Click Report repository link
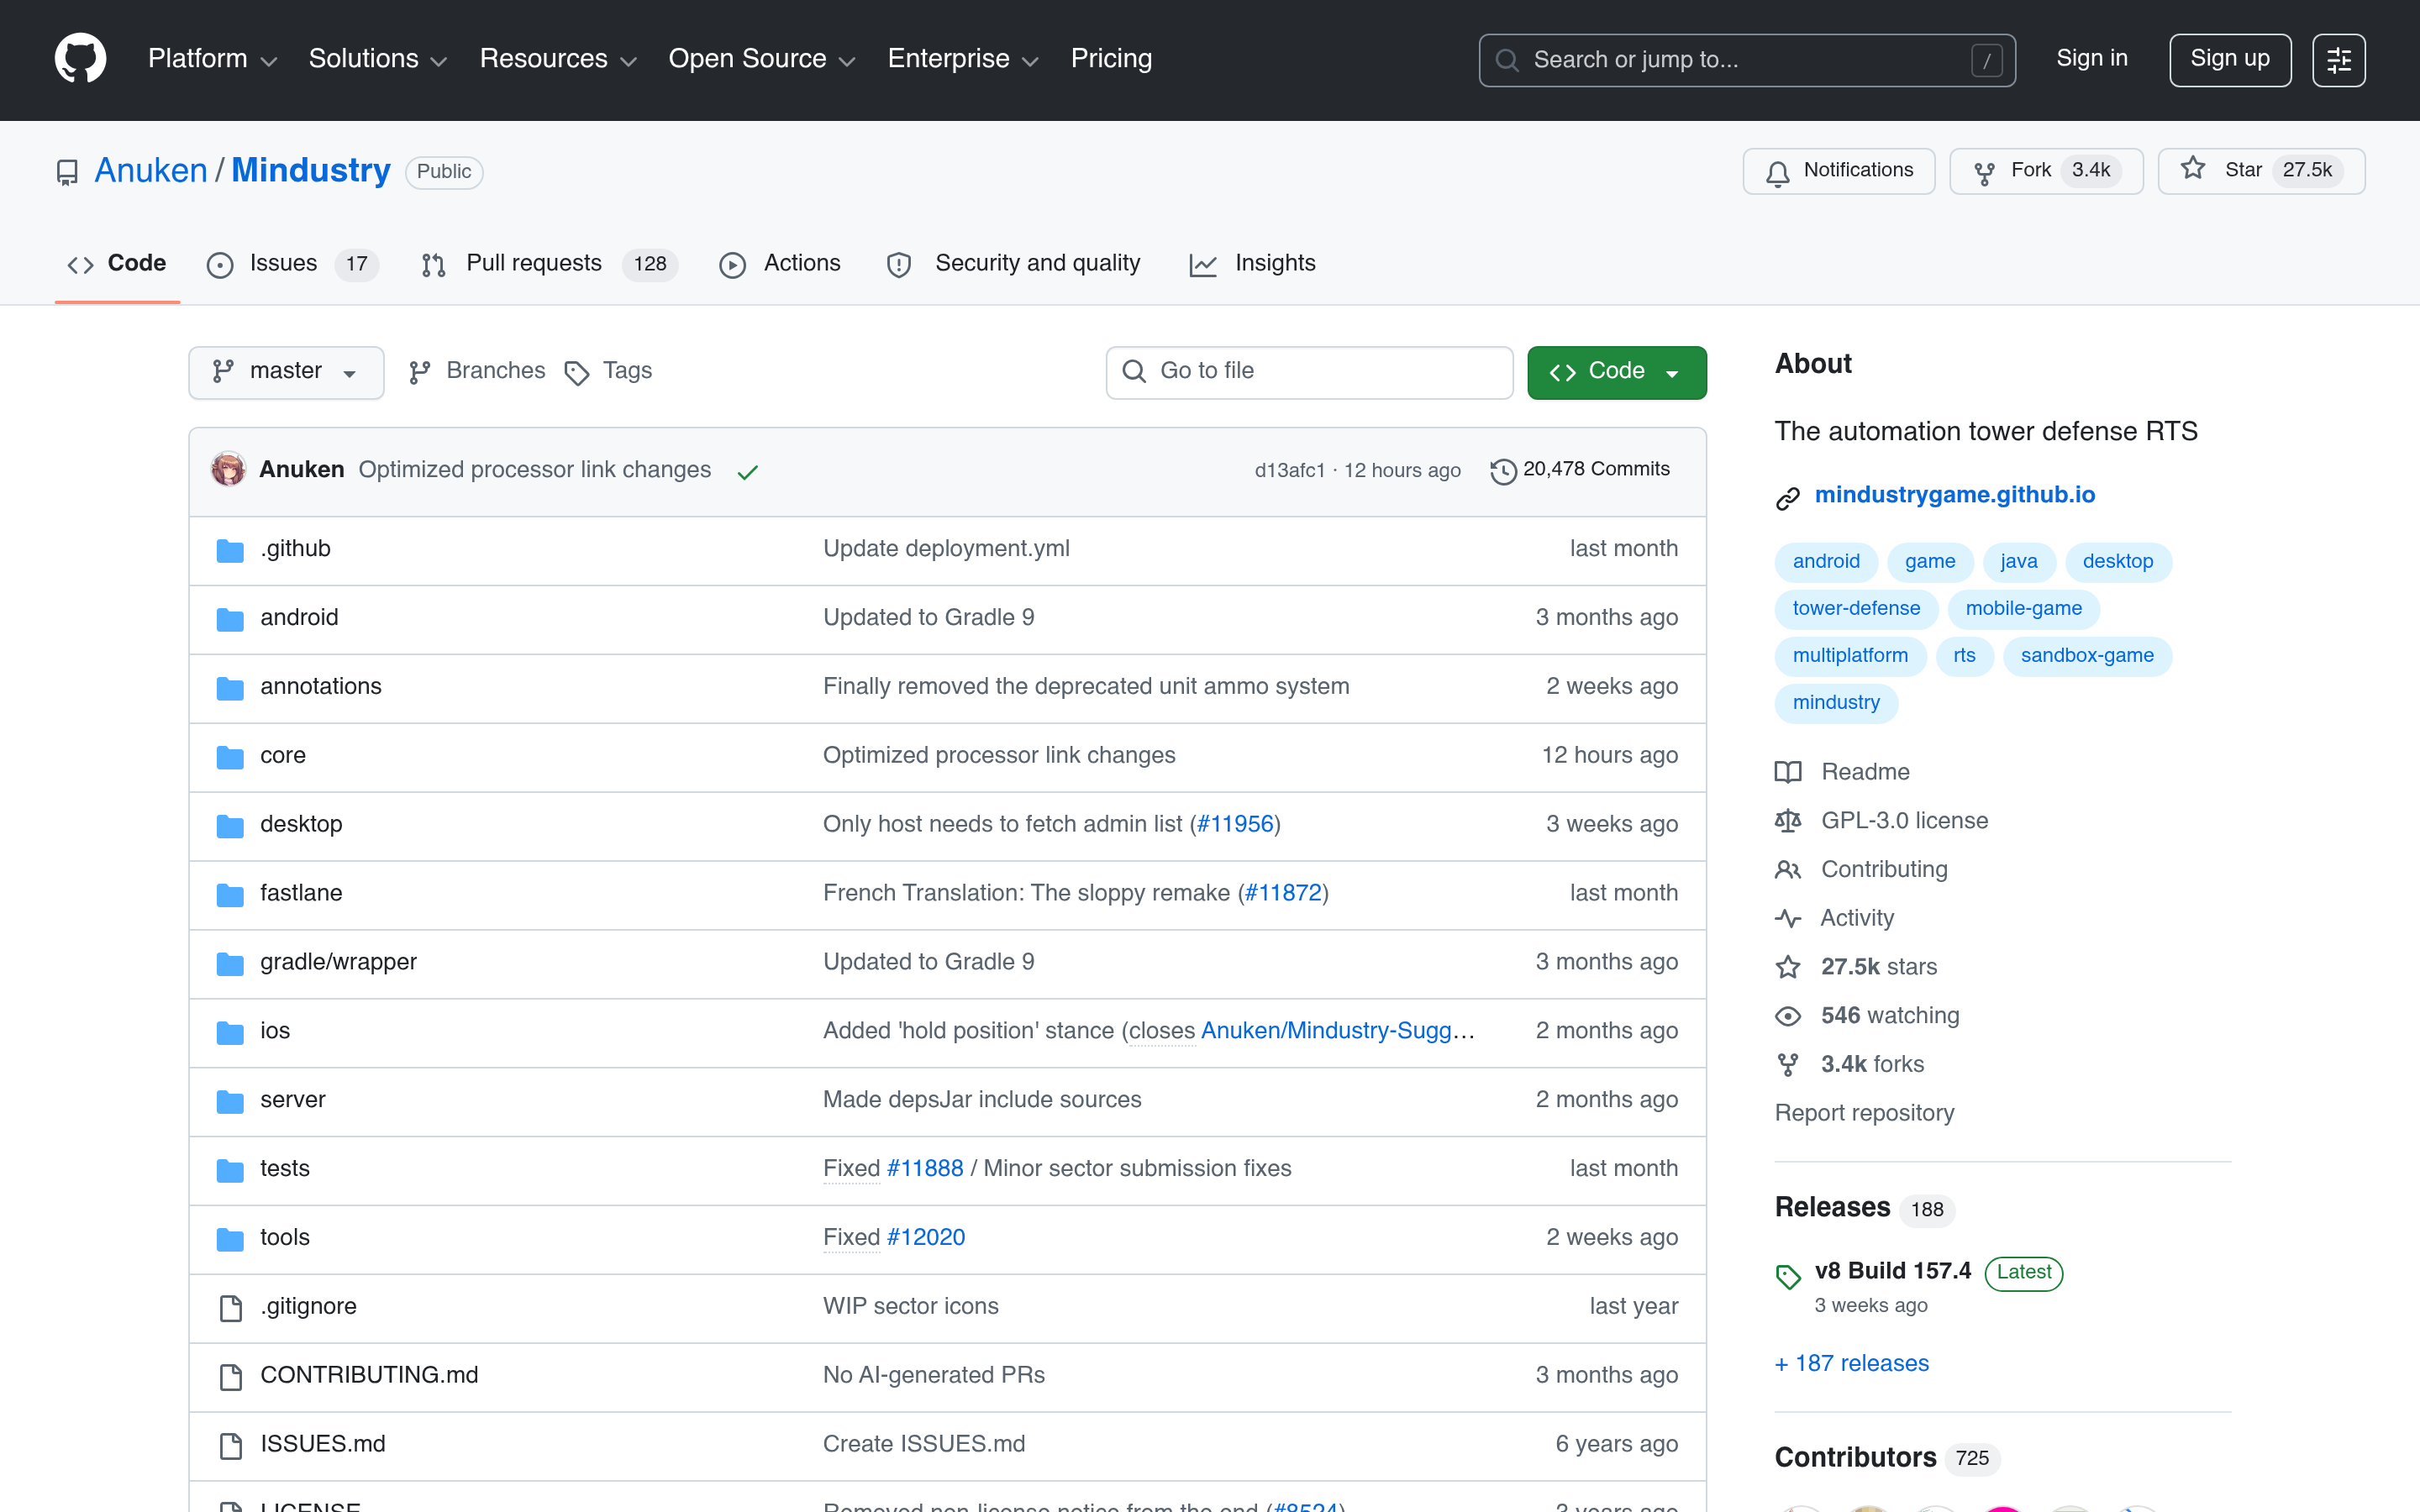This screenshot has height=1512, width=2420. tap(1864, 1113)
